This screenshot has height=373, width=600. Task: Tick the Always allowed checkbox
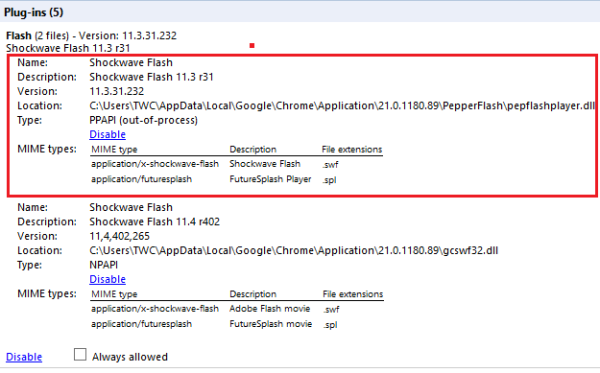click(x=80, y=355)
